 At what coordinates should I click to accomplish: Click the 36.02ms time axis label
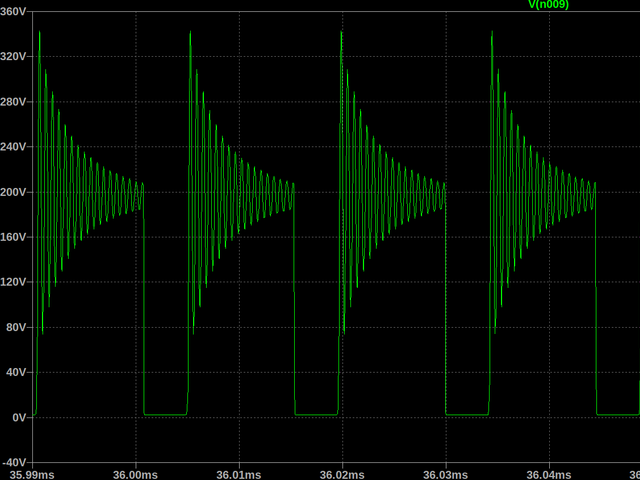(x=343, y=473)
